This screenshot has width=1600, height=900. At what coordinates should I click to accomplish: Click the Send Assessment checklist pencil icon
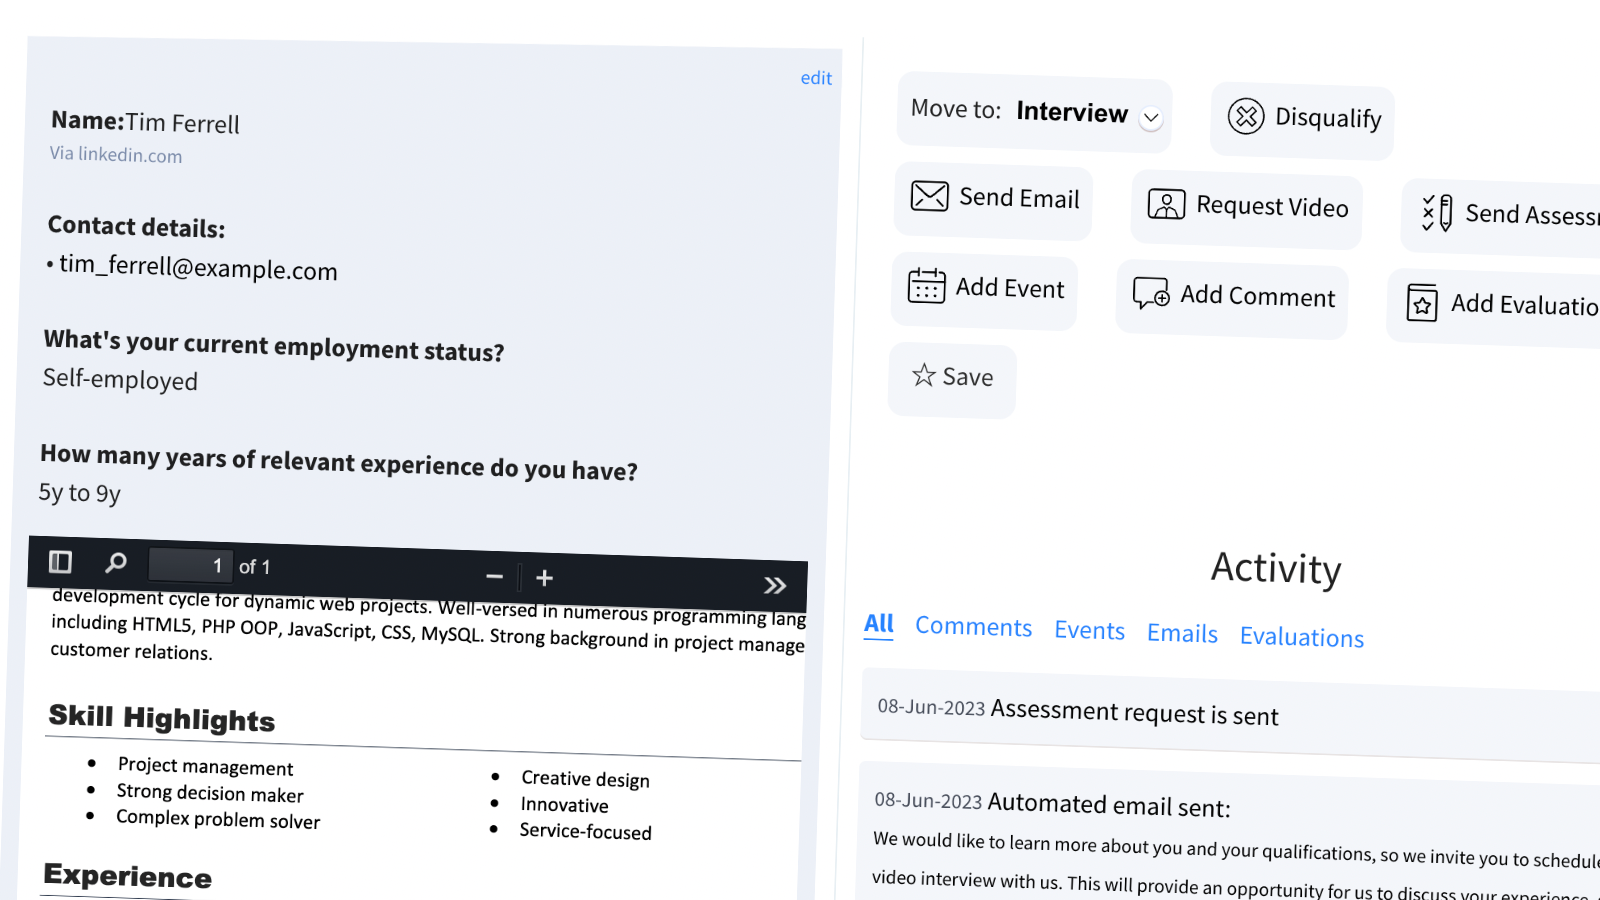tap(1437, 213)
